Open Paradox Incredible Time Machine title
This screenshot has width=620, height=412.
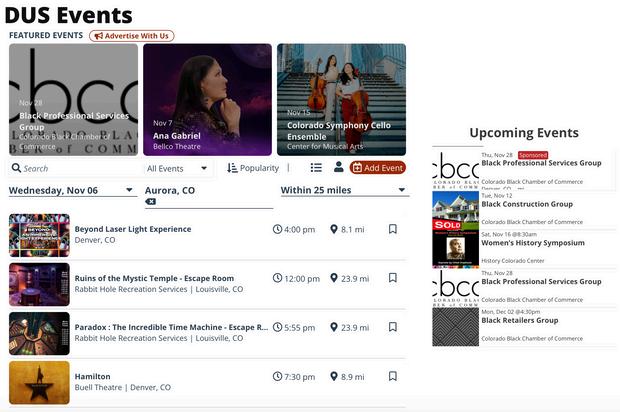(x=171, y=327)
